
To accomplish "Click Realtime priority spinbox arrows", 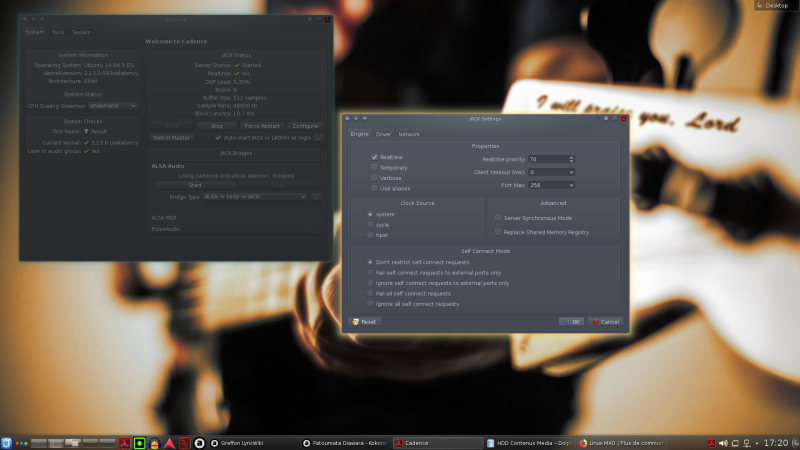I will tap(571, 159).
